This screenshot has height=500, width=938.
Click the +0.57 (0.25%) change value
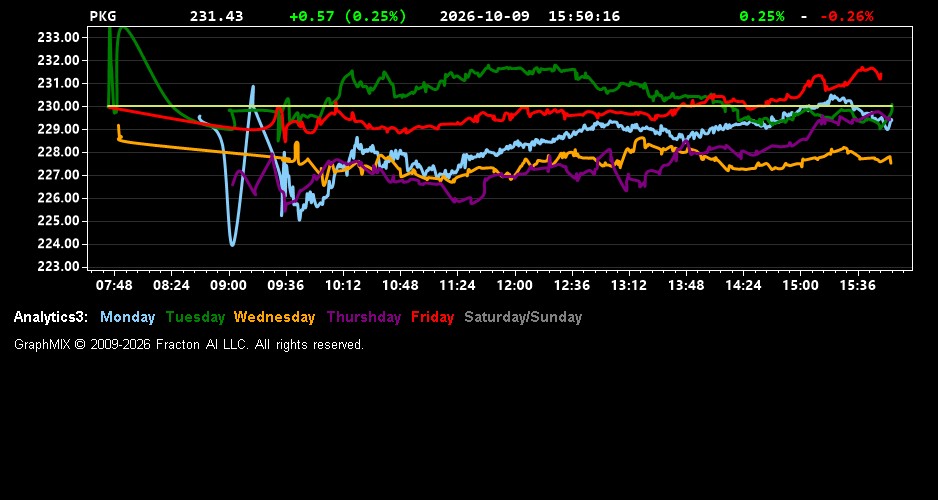point(348,17)
